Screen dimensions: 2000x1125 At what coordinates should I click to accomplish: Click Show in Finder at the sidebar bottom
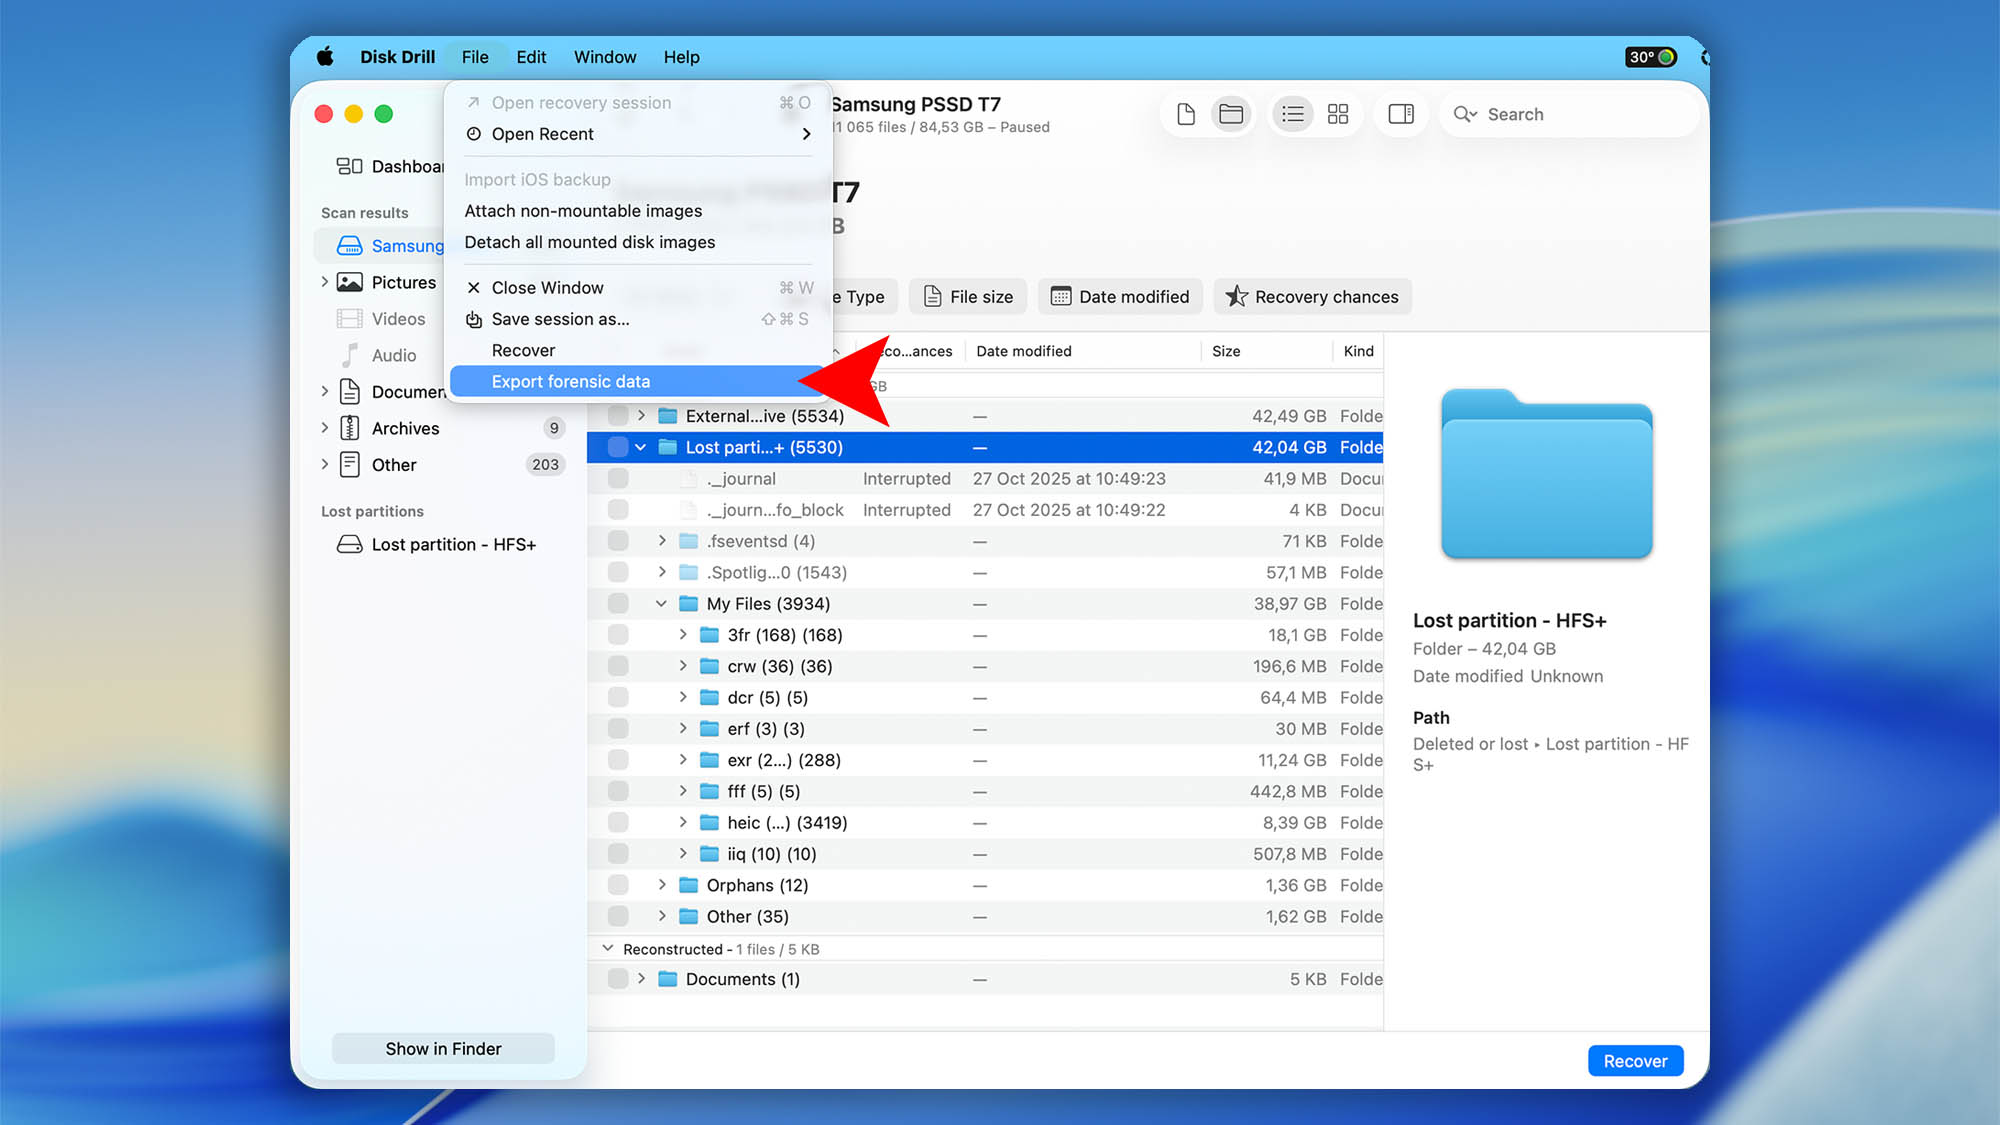pyautogui.click(x=443, y=1048)
